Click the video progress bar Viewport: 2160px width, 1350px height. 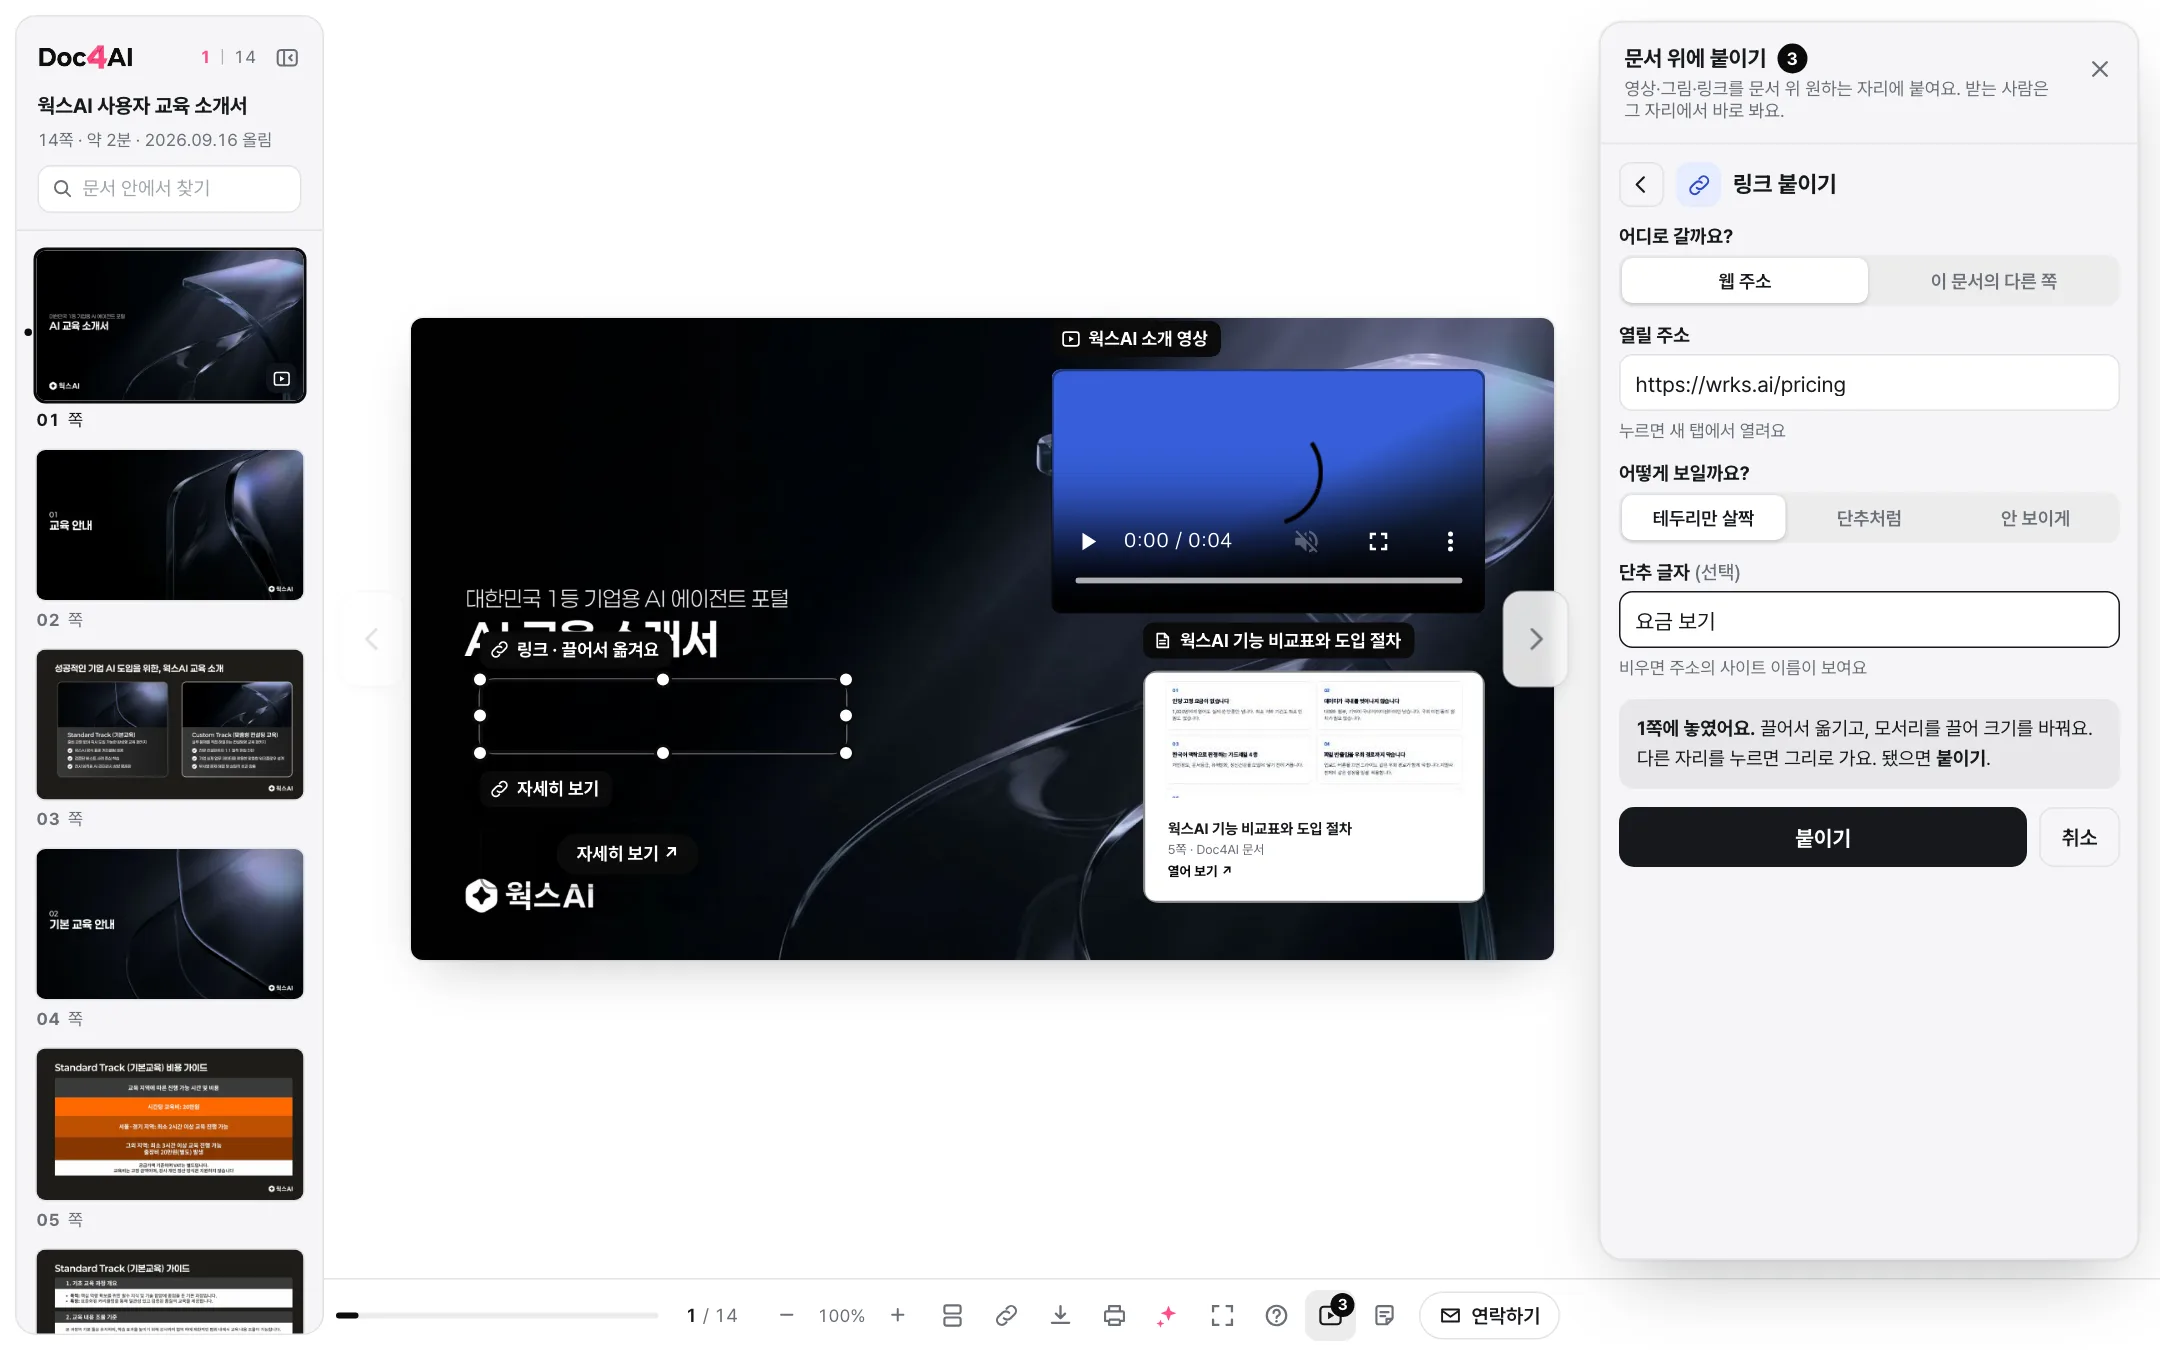1268,580
